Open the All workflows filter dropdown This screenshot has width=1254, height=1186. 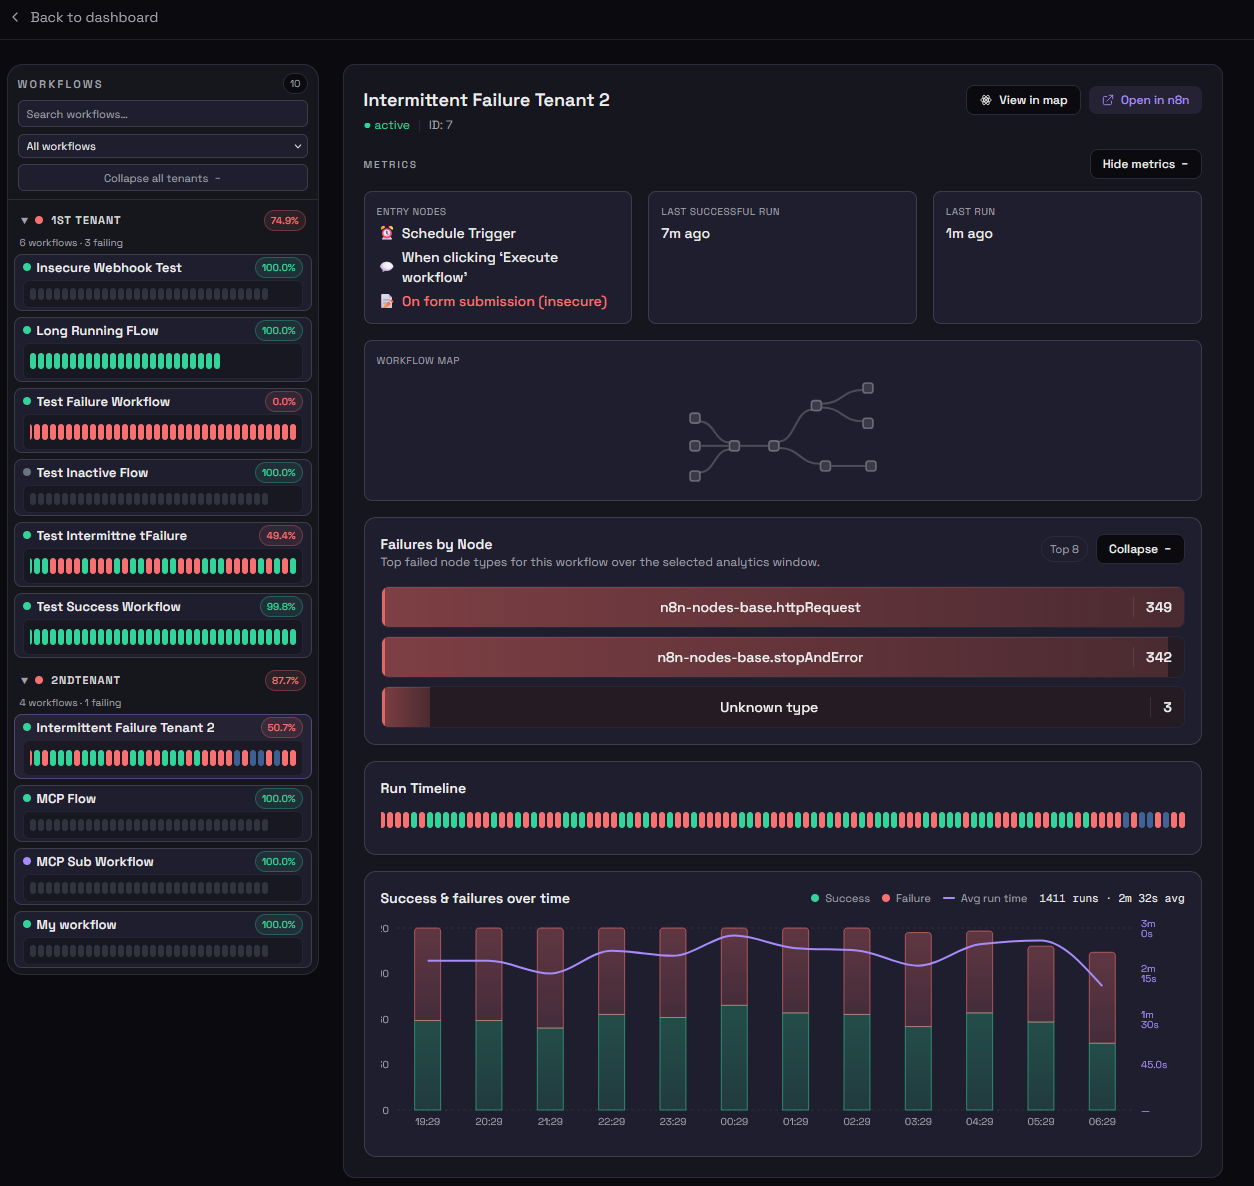click(x=163, y=146)
